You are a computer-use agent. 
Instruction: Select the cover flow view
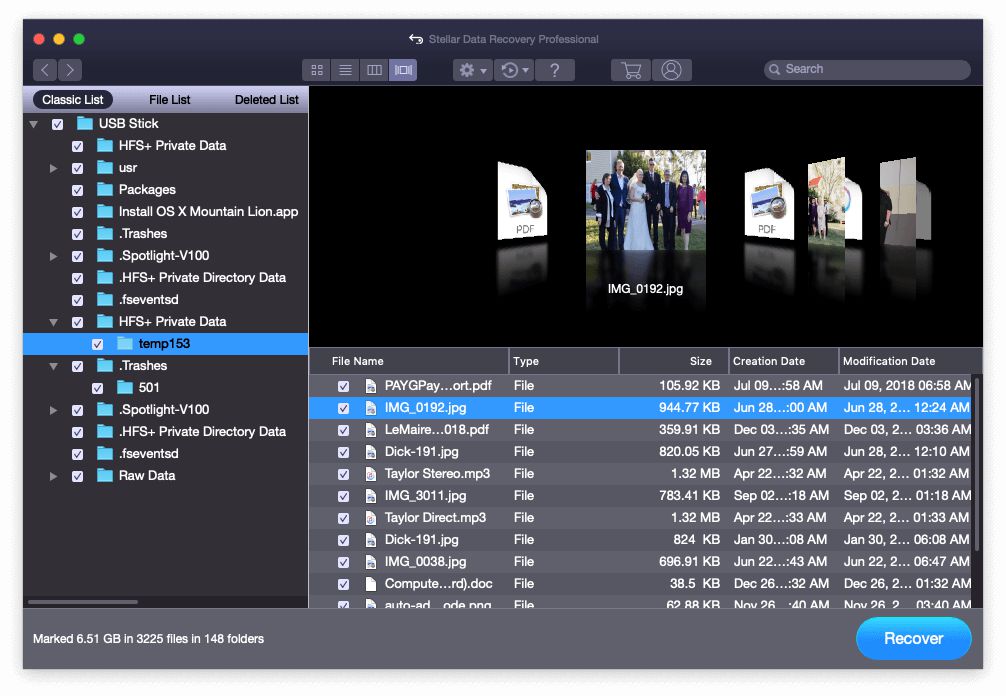tap(403, 70)
